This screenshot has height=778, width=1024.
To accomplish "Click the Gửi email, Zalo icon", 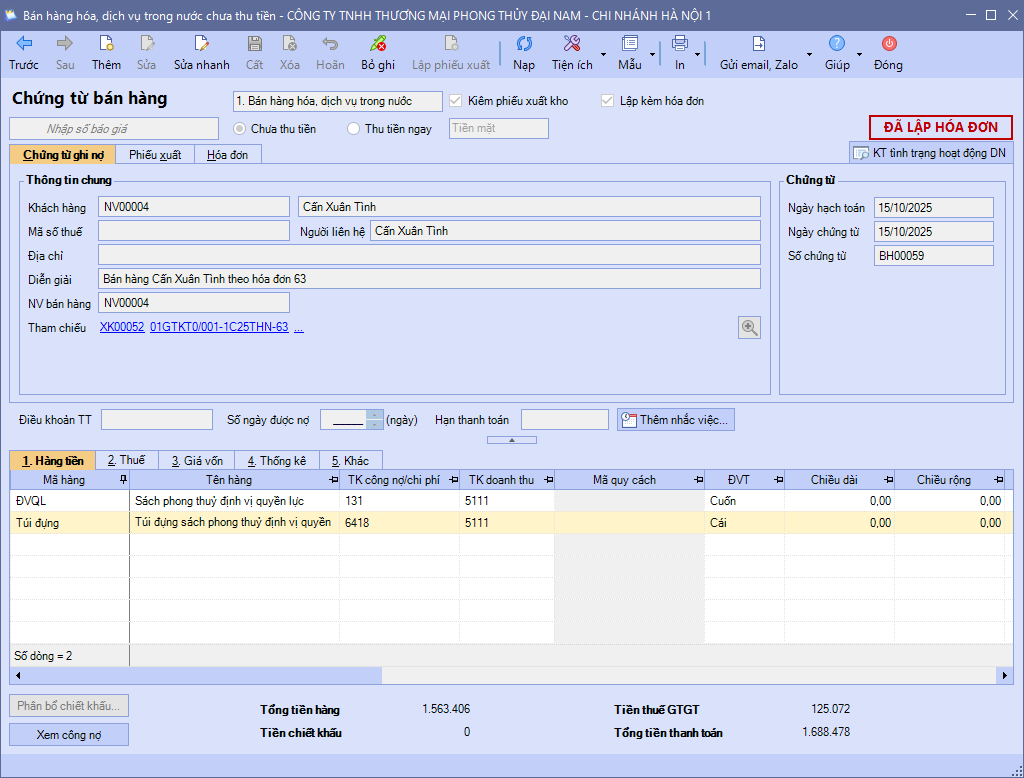I will 759,44.
